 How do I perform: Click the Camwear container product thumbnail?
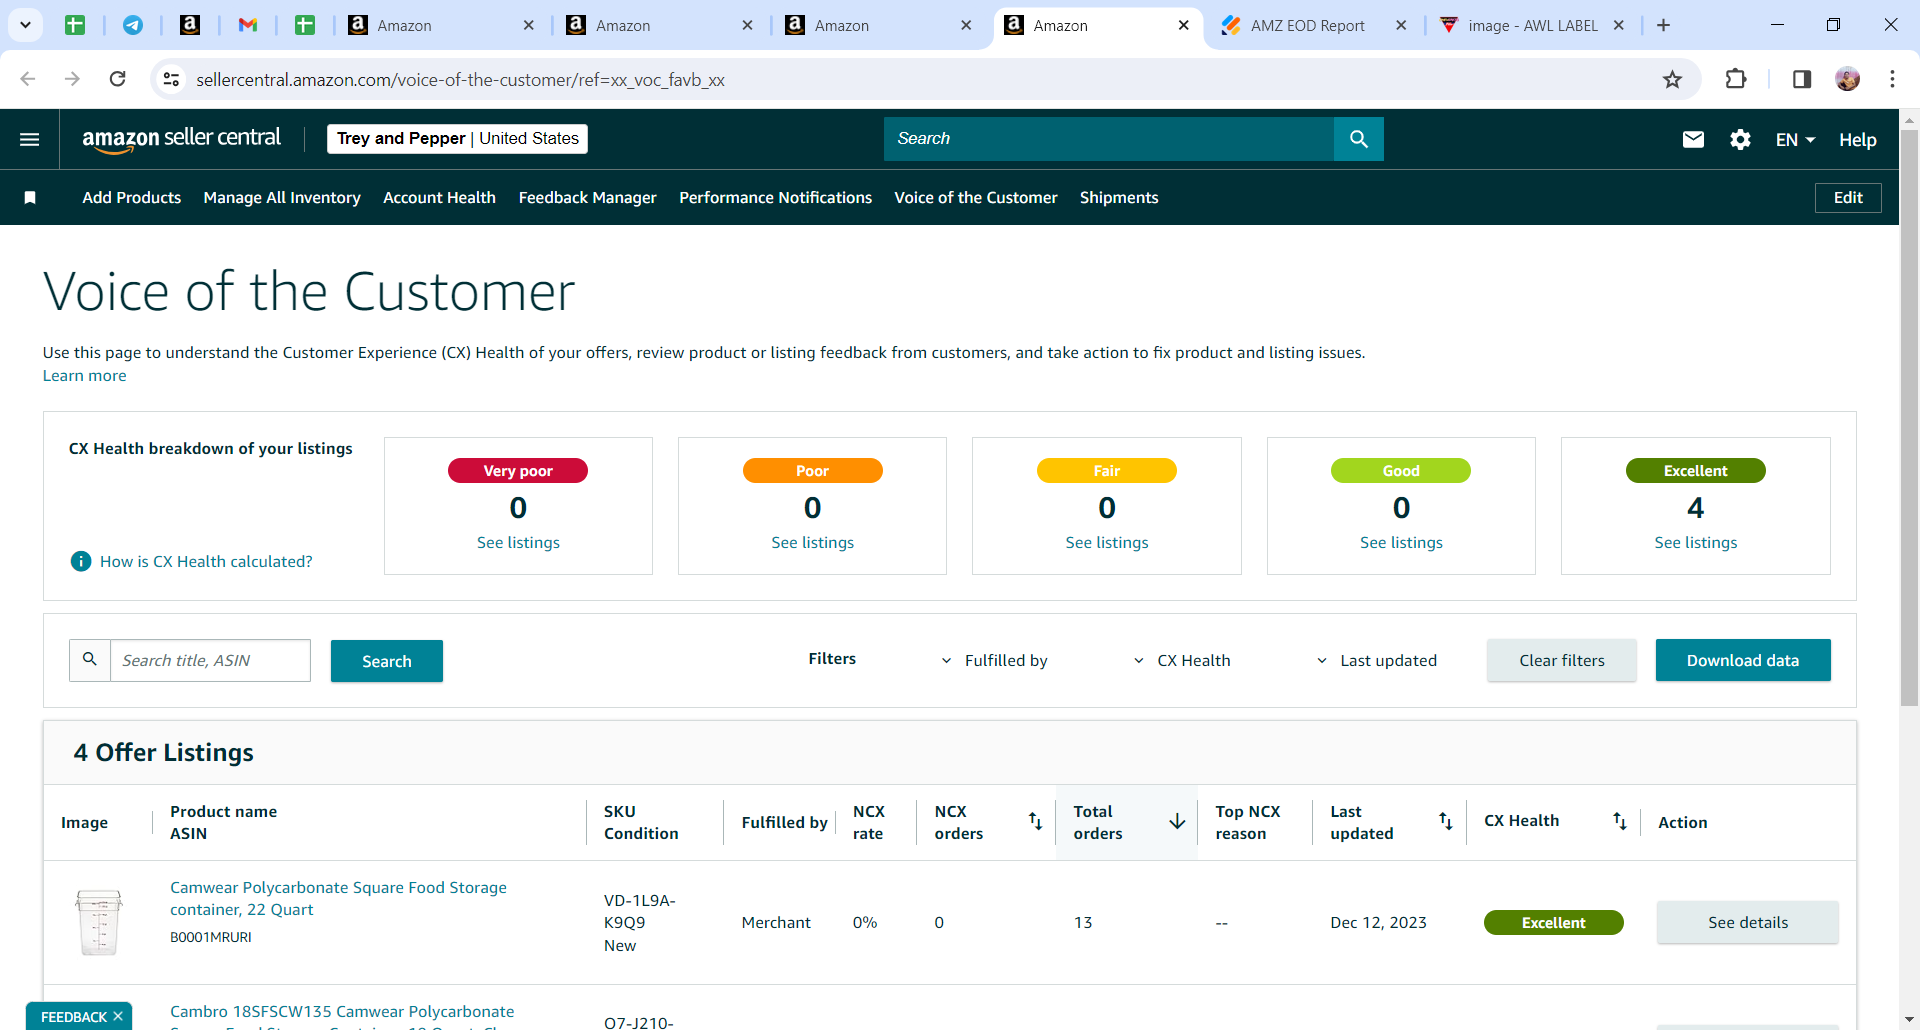point(99,922)
